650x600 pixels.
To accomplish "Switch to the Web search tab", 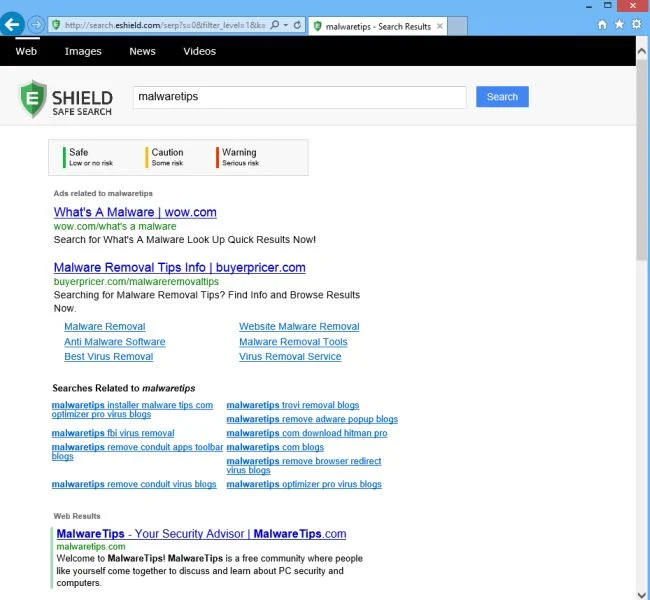I will [x=26, y=51].
